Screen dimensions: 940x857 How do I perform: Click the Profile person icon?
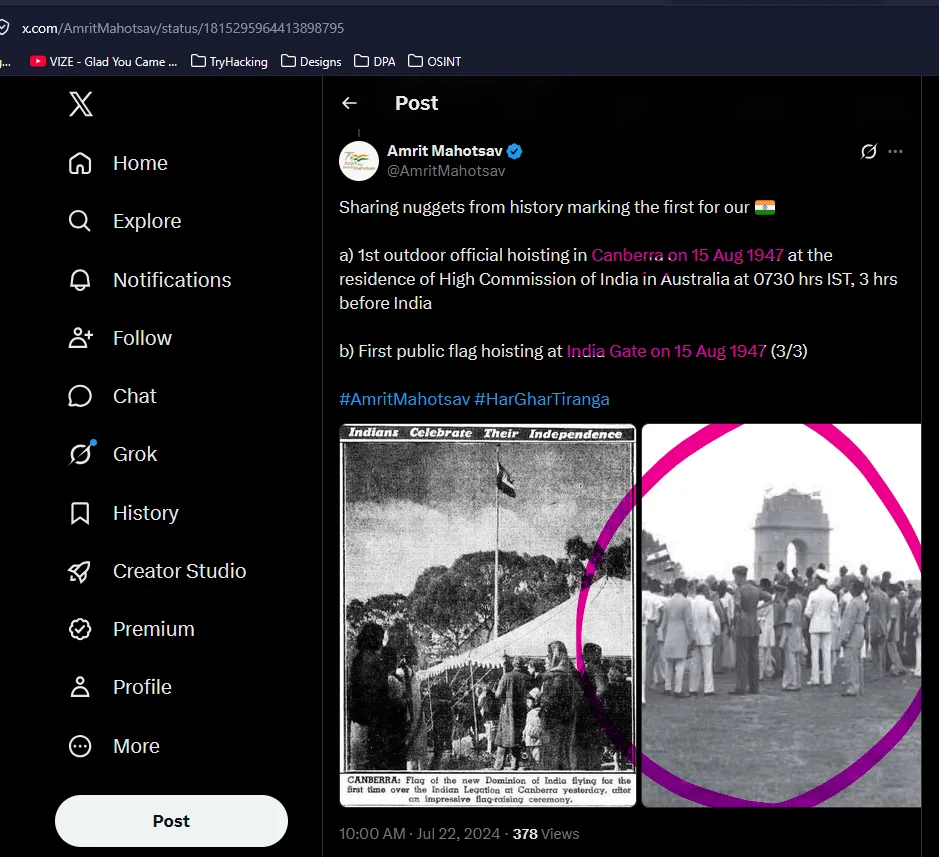[80, 687]
